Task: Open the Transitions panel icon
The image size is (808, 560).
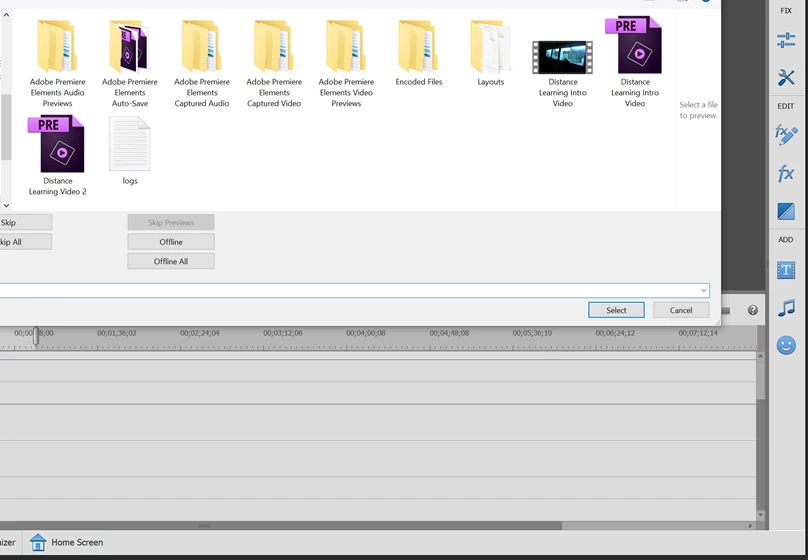Action: [x=786, y=211]
